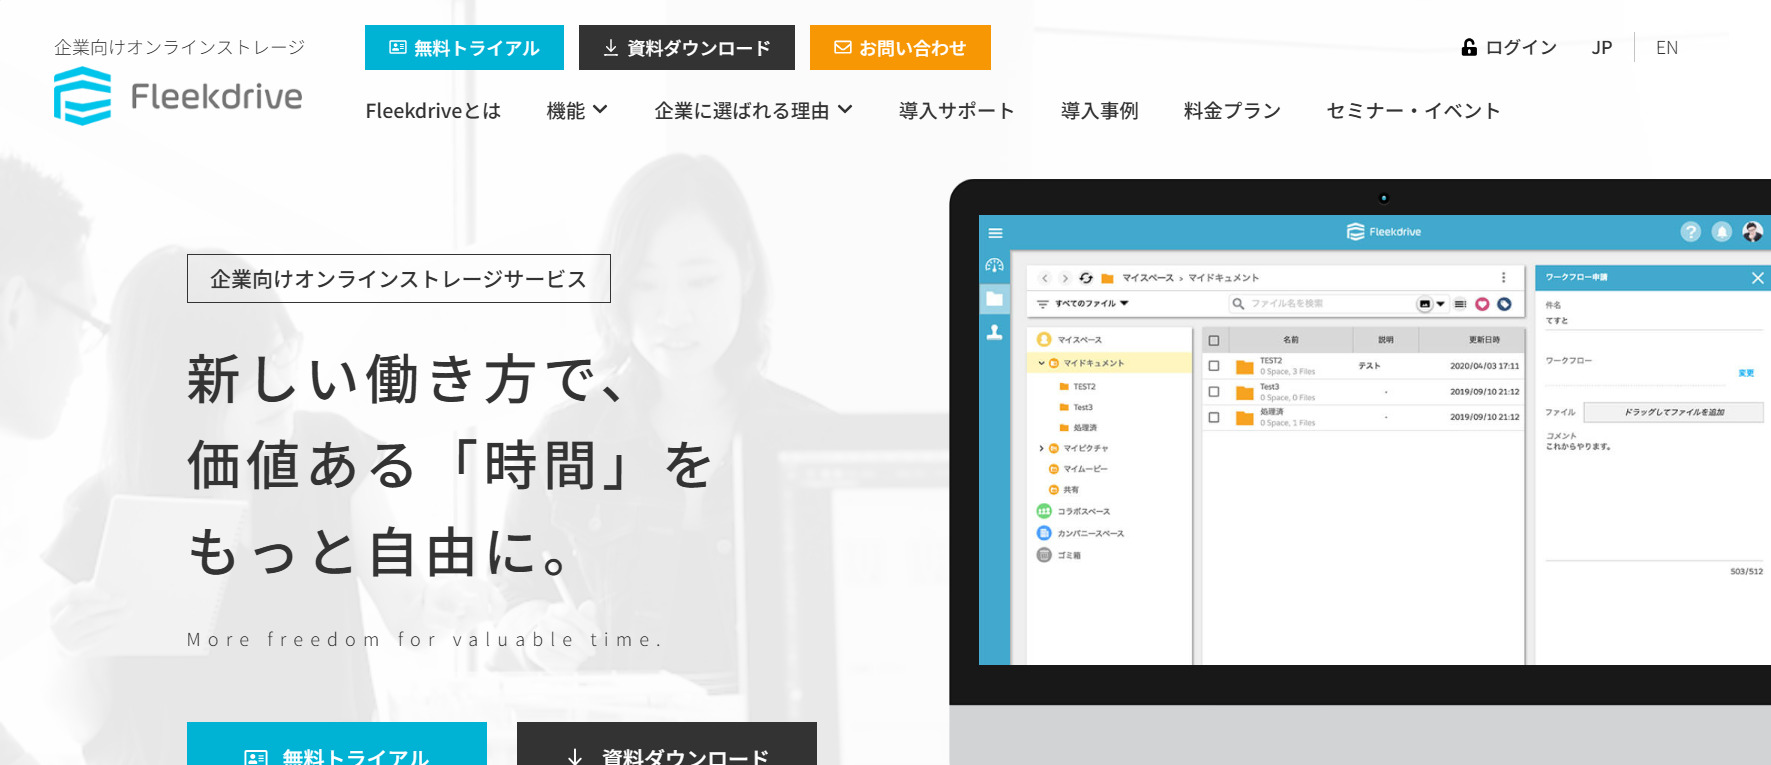Click the help question mark icon
This screenshot has height=765, width=1771.
[1690, 232]
